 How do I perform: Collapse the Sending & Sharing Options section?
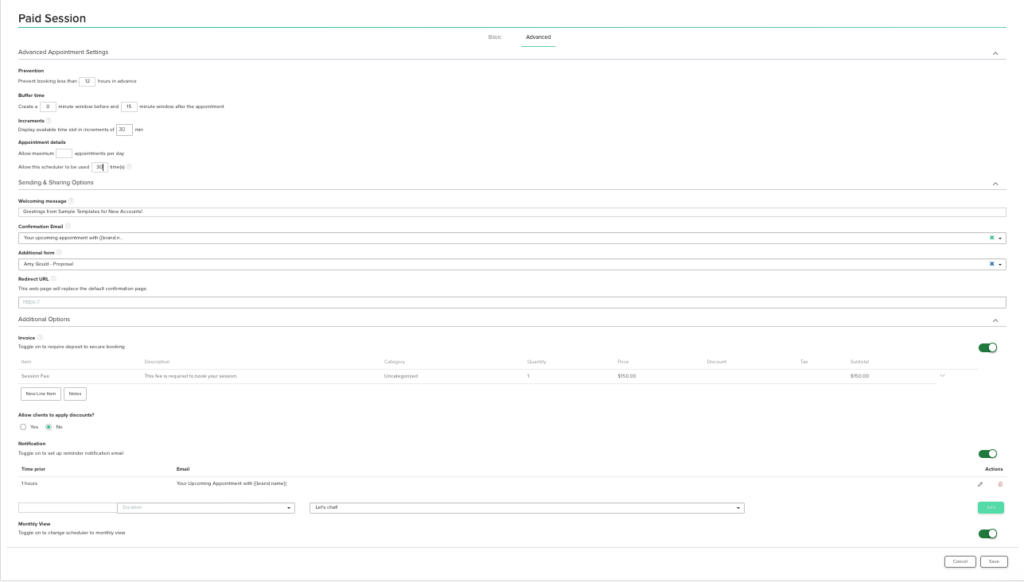[x=995, y=184]
